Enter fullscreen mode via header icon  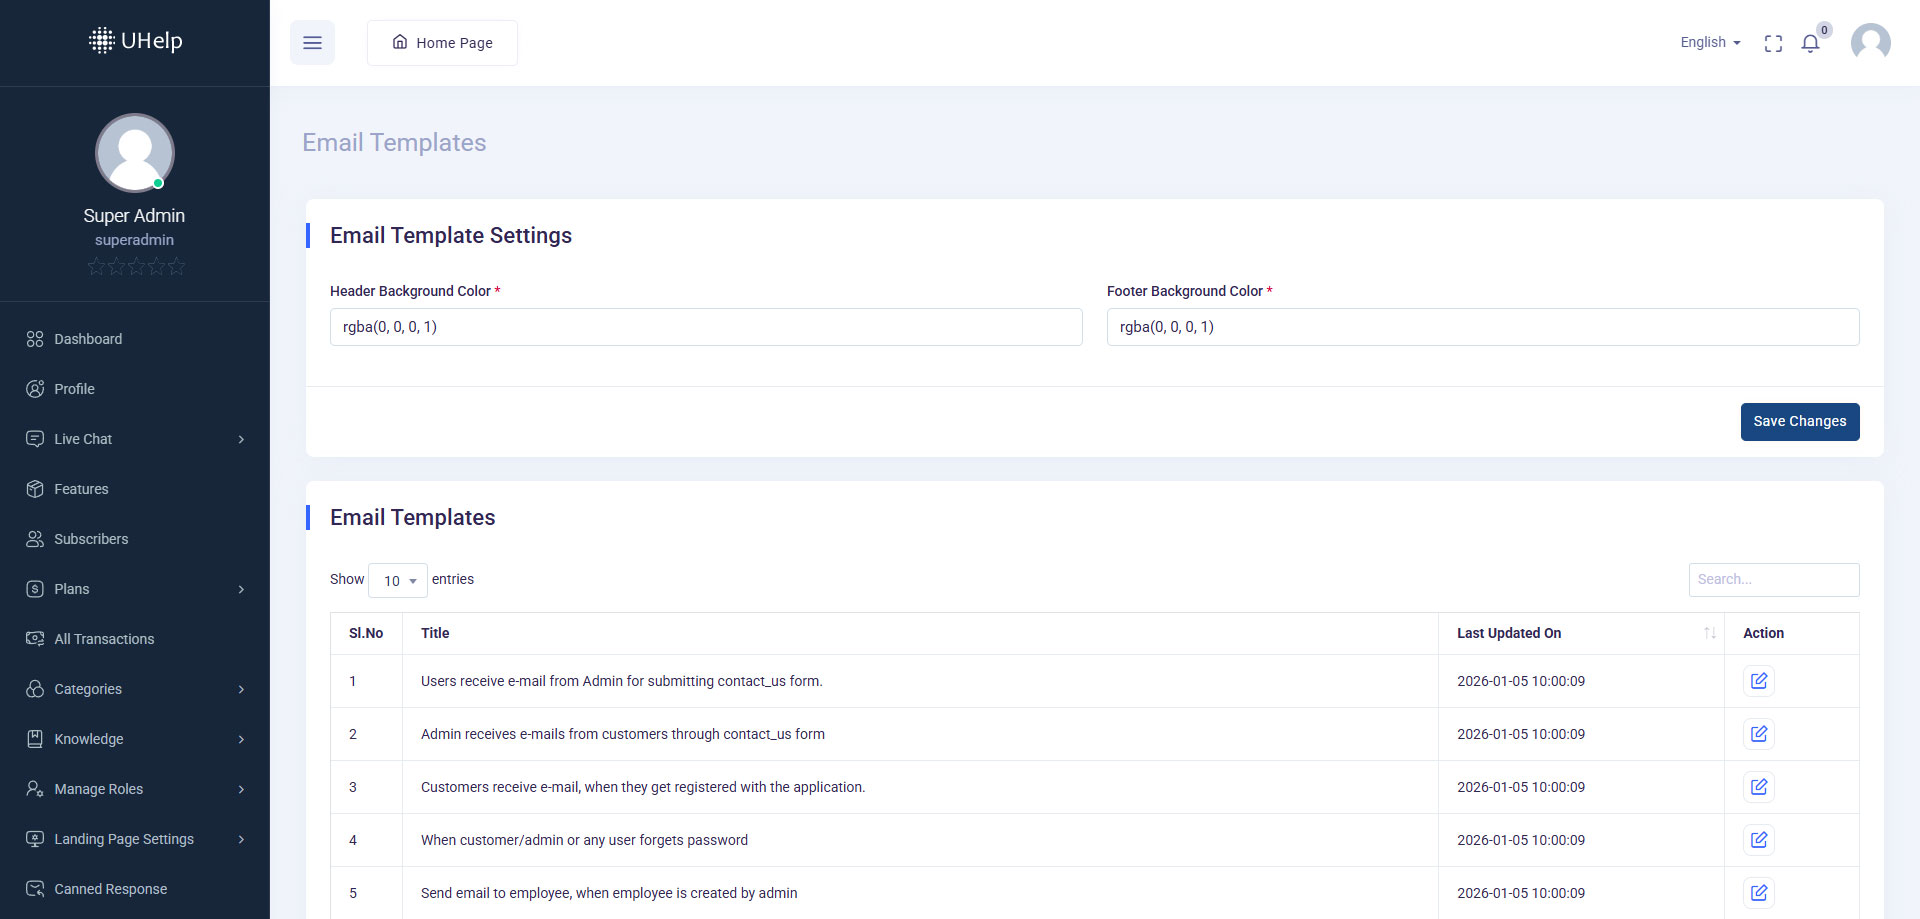(x=1773, y=43)
